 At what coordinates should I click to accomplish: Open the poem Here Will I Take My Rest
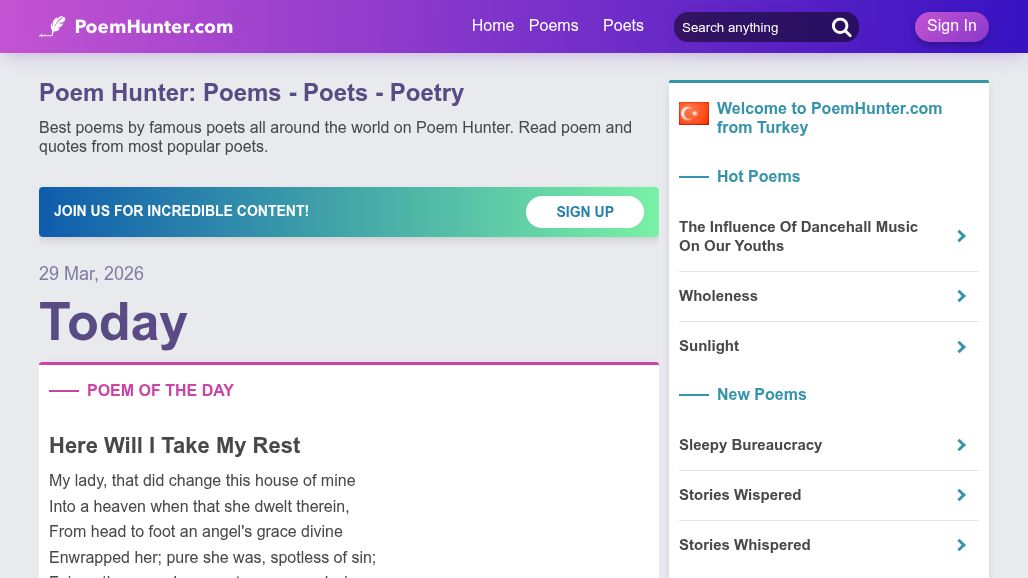pyautogui.click(x=175, y=446)
